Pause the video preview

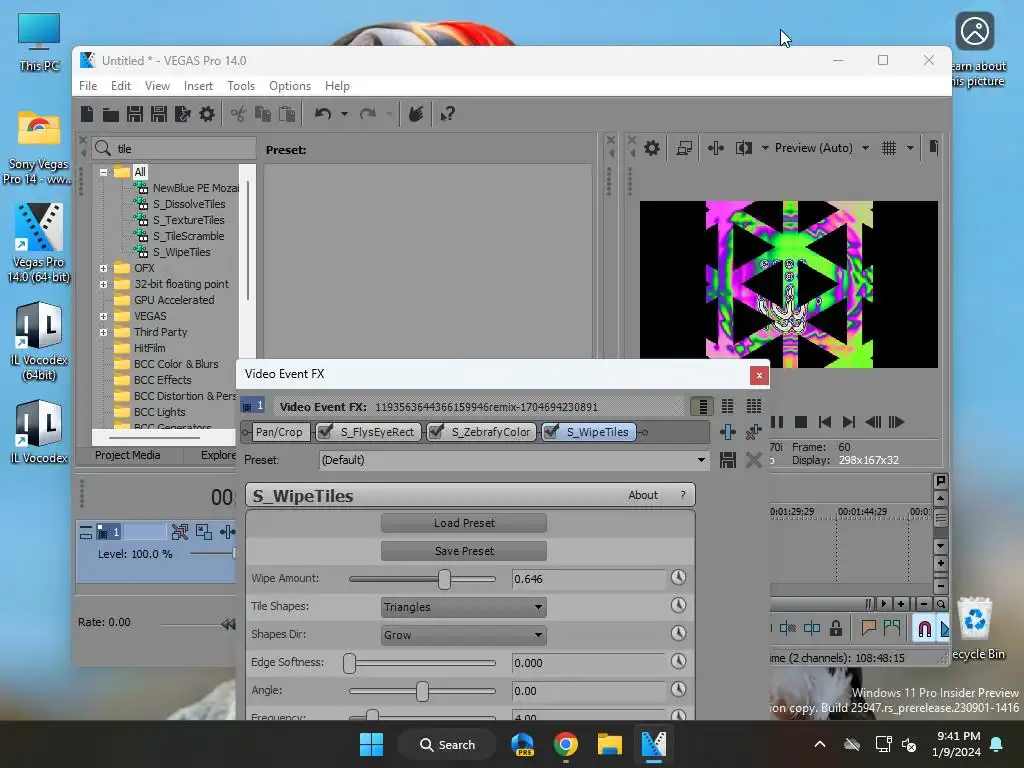(776, 423)
